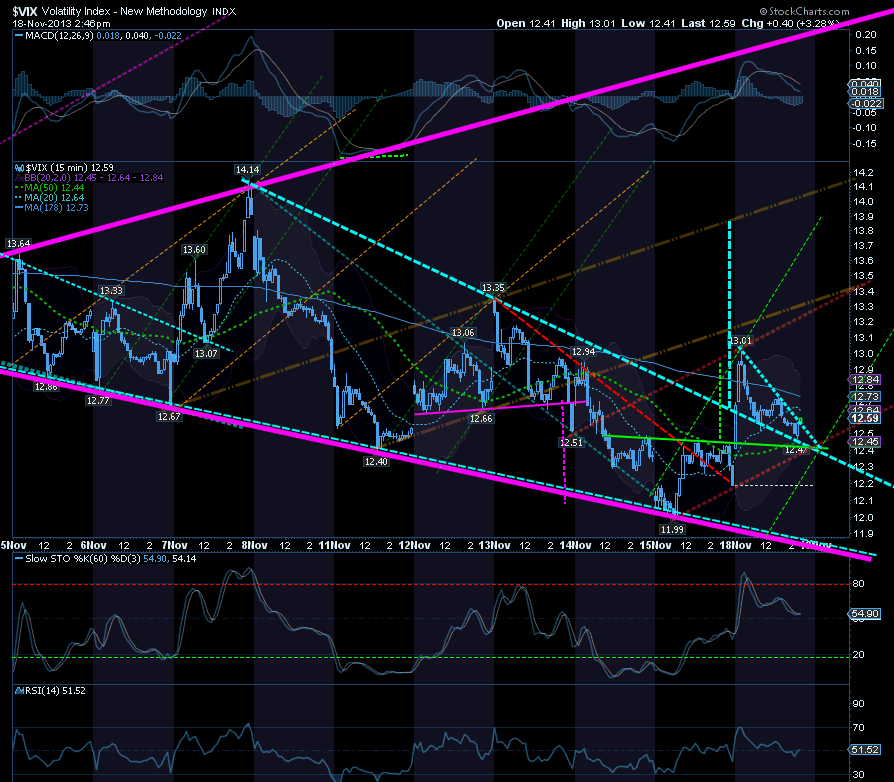894x782 pixels.
Task: Select the MA(50) legend entry
Action: pyautogui.click(x=54, y=188)
